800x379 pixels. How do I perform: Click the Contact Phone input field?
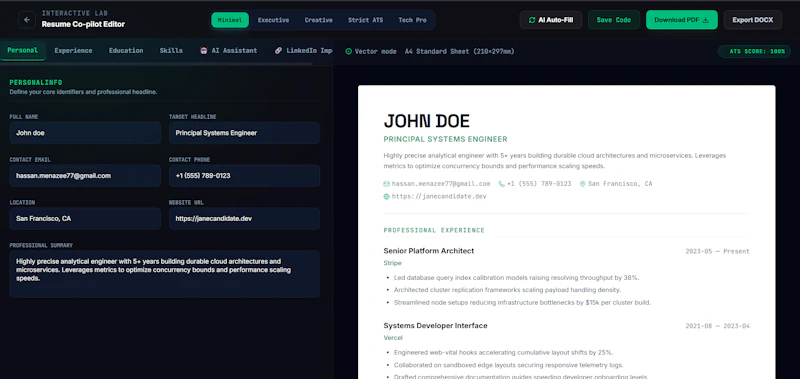tap(244, 175)
